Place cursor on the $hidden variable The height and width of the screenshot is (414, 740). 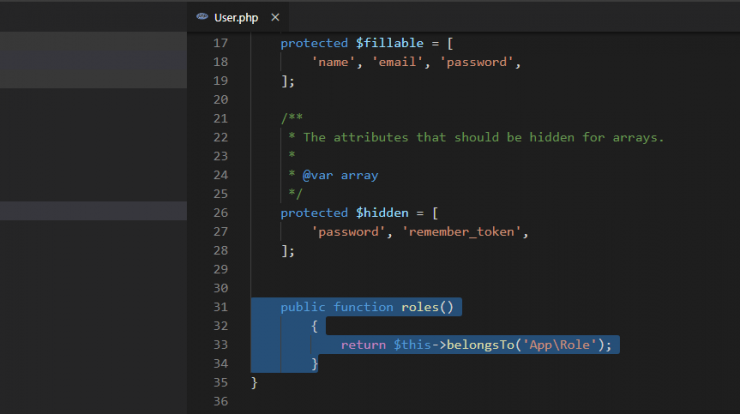click(382, 213)
